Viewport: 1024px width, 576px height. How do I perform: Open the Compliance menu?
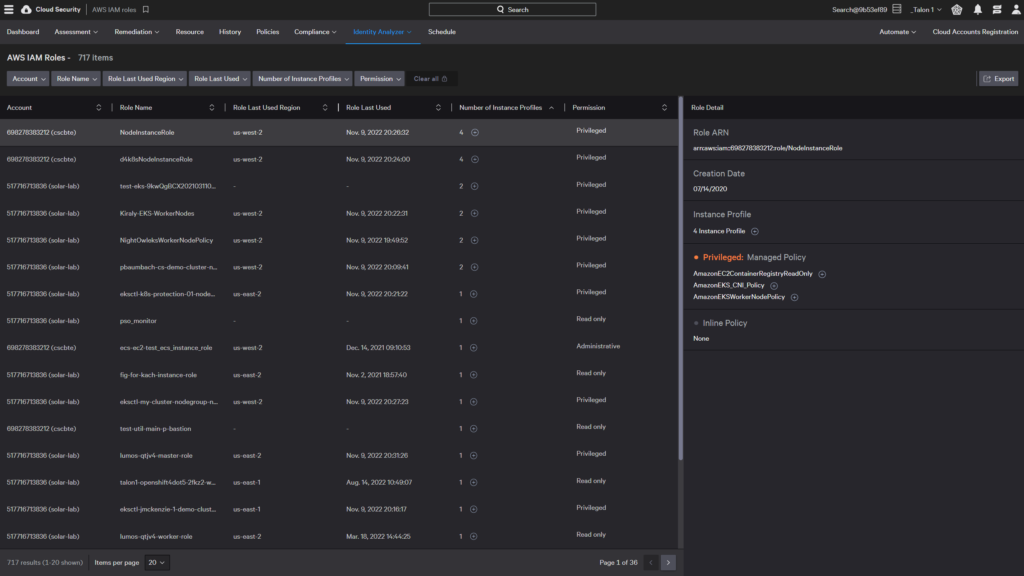315,32
